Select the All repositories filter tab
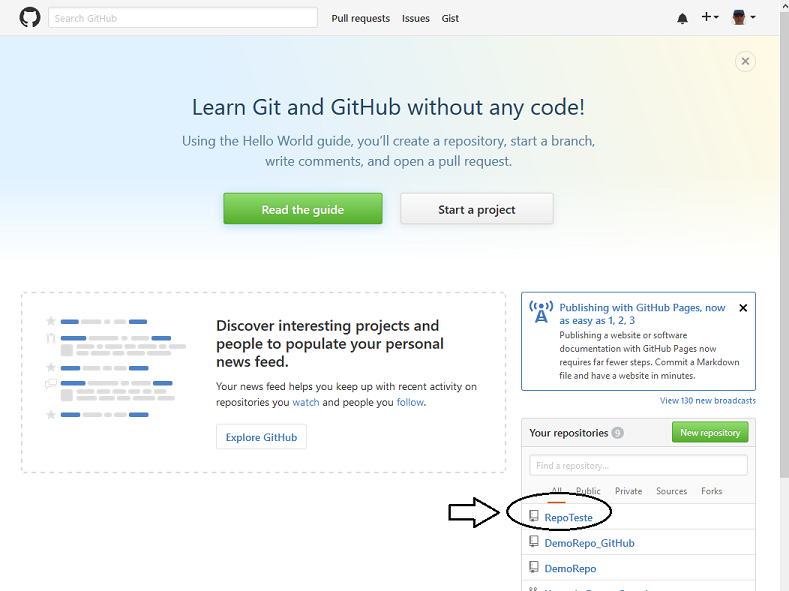The height and width of the screenshot is (591, 789). (557, 491)
